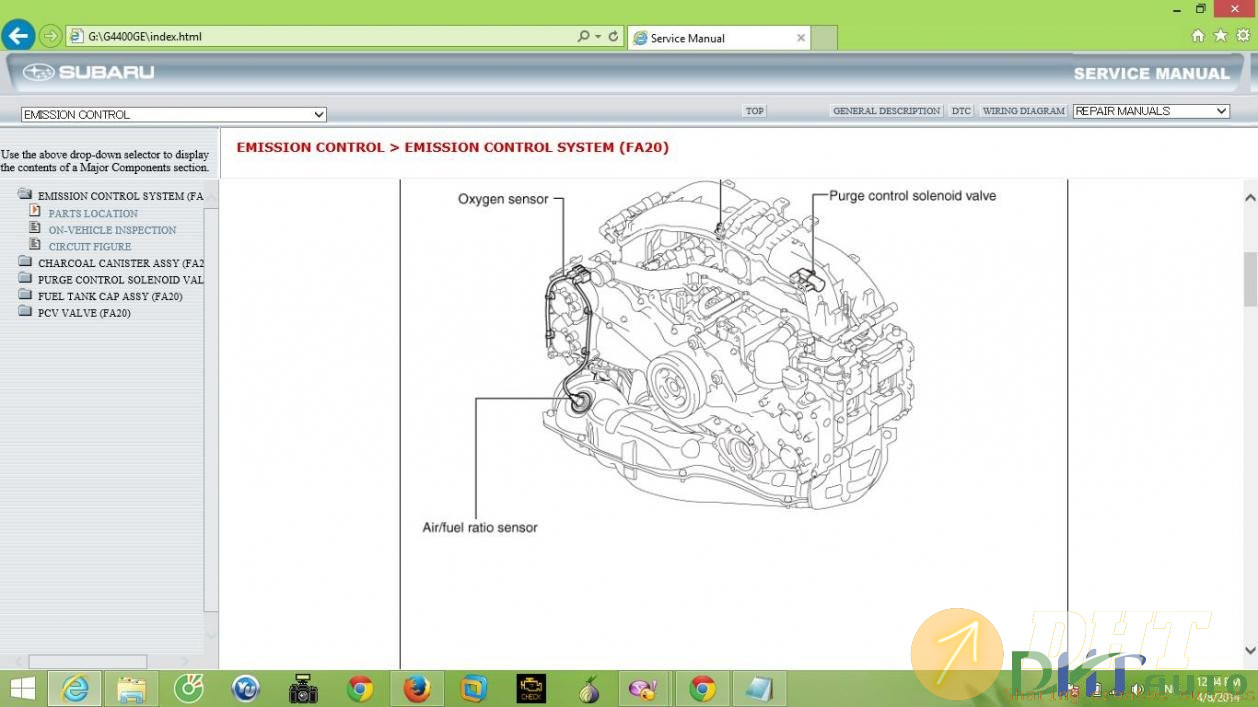Open a new browser tab
The width and height of the screenshot is (1258, 707).
[x=824, y=38]
